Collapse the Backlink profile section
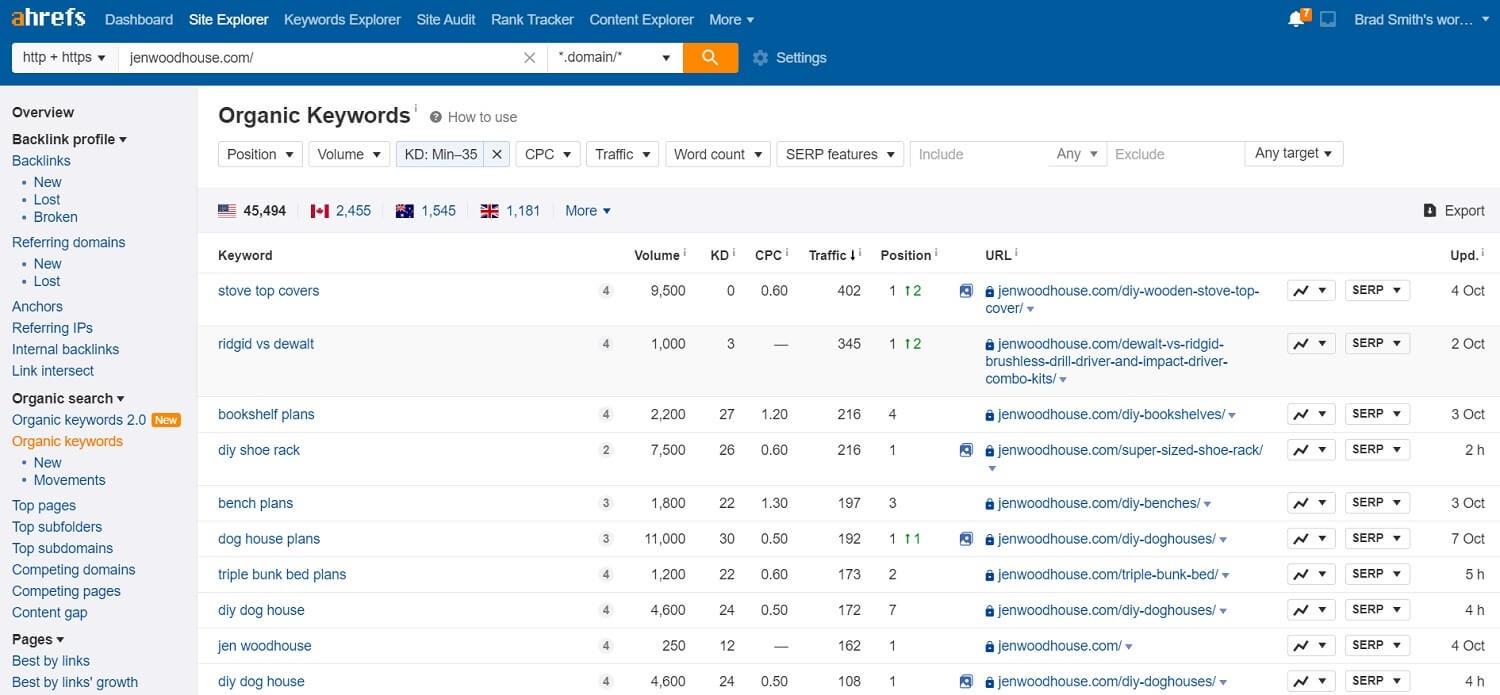Viewport: 1500px width, 695px height. click(x=69, y=139)
